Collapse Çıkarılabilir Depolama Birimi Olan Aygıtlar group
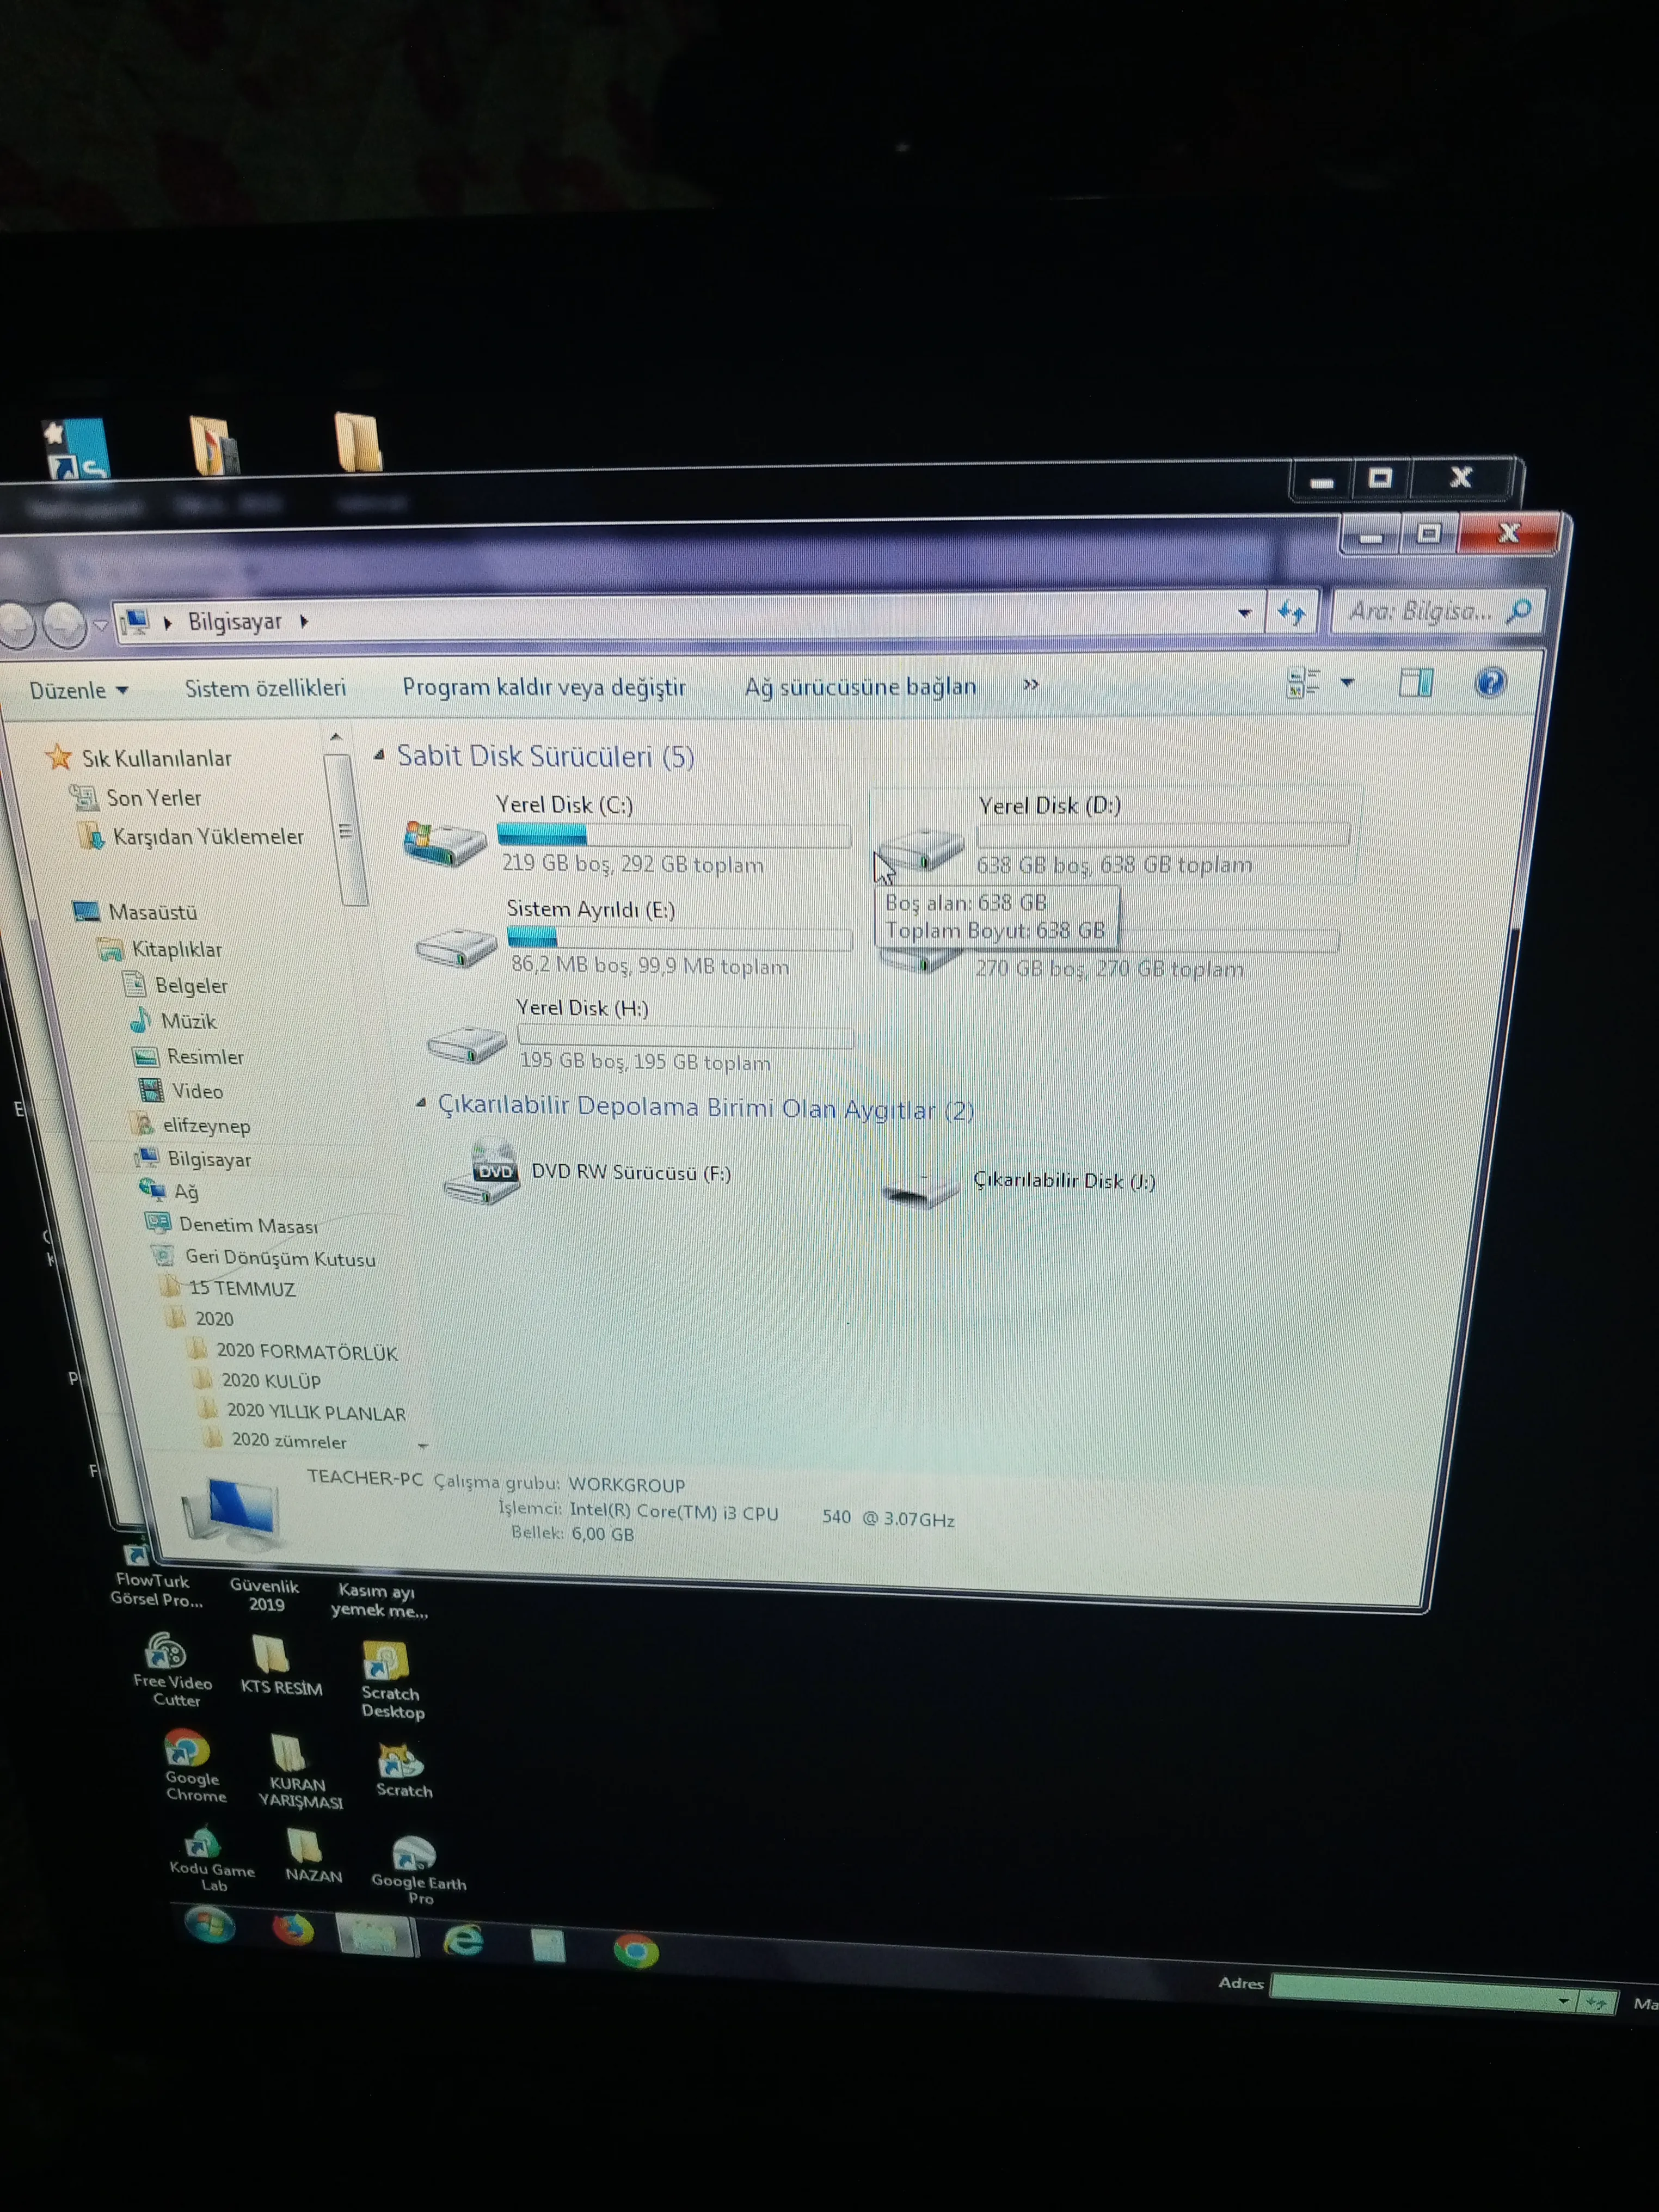Viewport: 1659px width, 2212px height. 421,1104
